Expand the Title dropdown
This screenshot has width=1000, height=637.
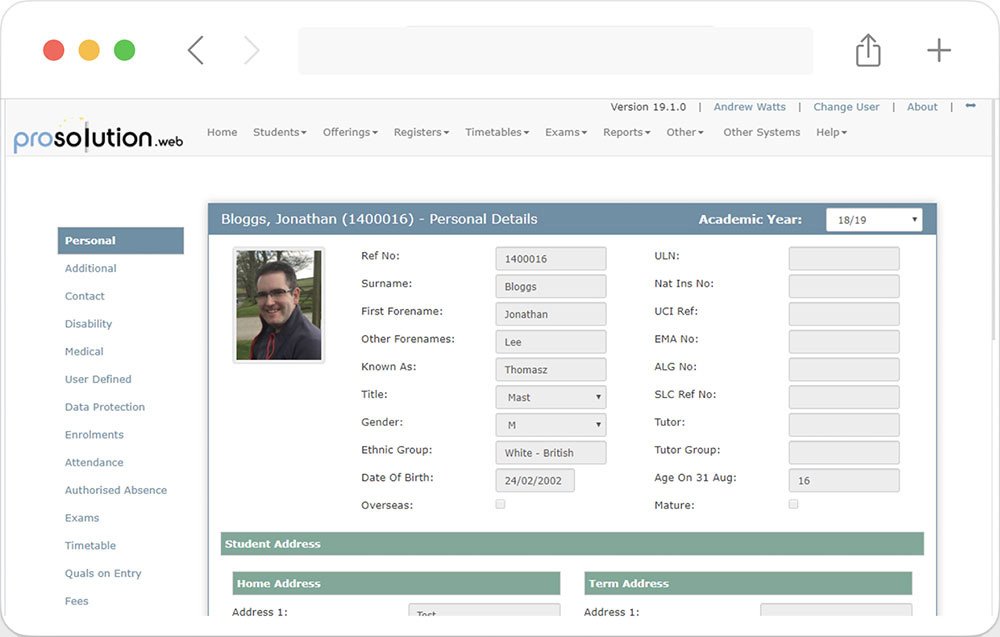click(x=550, y=397)
